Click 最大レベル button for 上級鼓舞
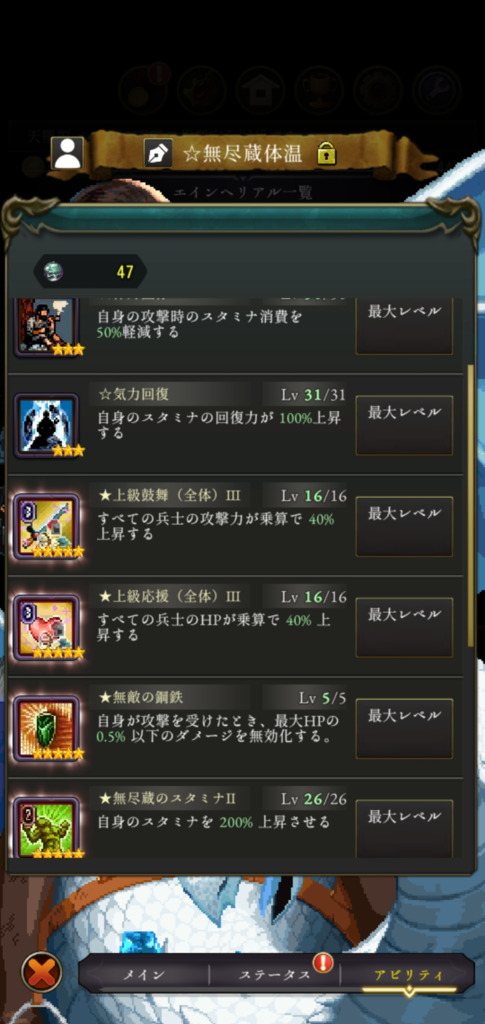The height and width of the screenshot is (1024, 485). (404, 526)
